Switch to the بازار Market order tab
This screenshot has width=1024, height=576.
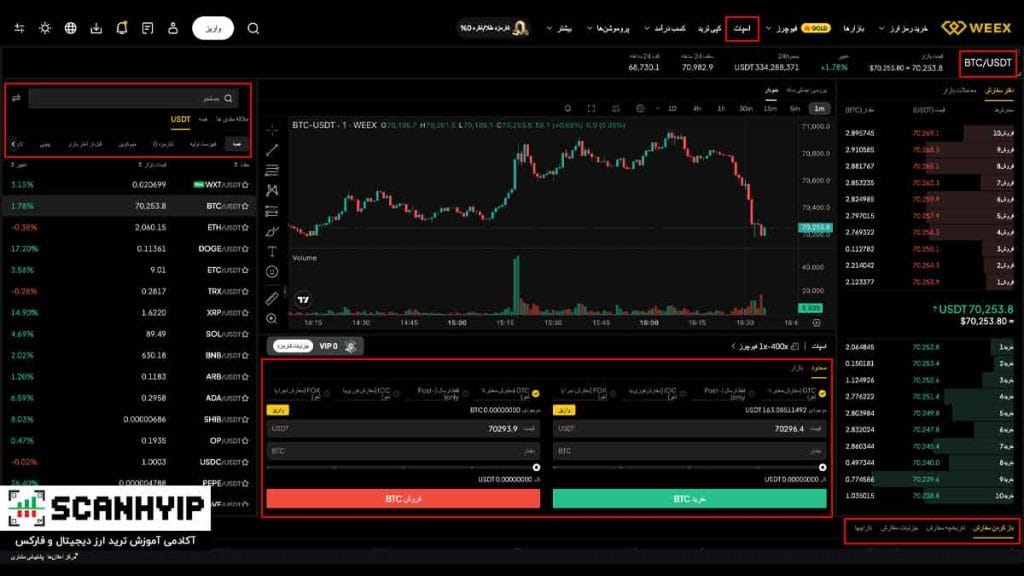pyautogui.click(x=796, y=368)
